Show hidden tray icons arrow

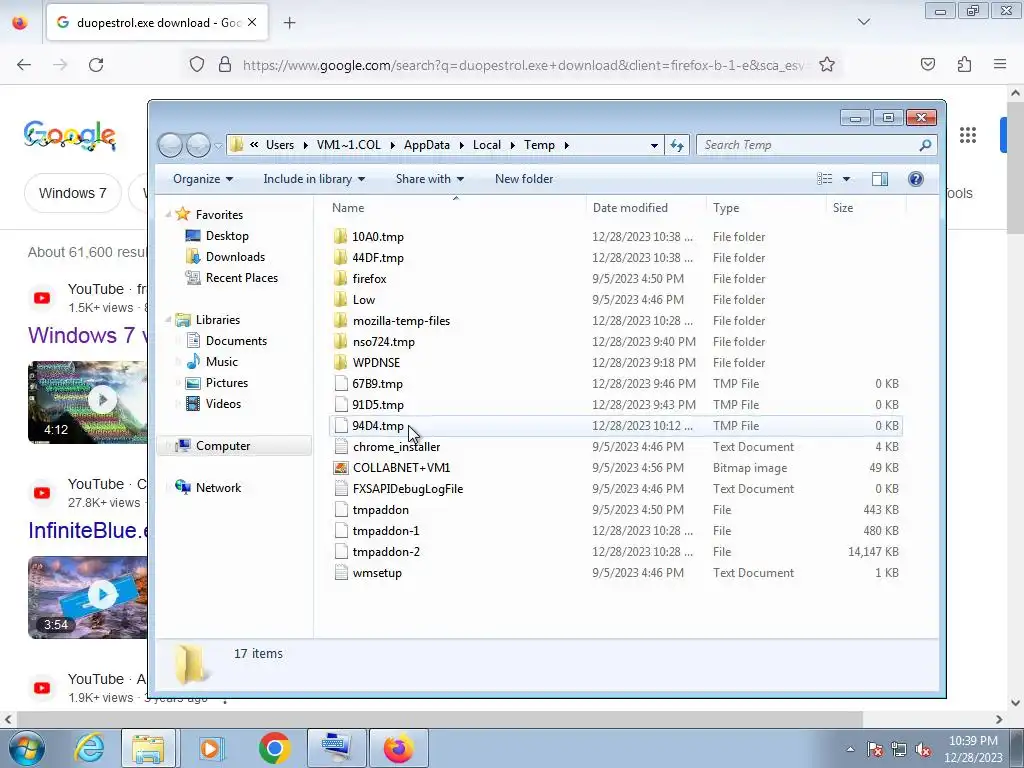click(x=850, y=749)
